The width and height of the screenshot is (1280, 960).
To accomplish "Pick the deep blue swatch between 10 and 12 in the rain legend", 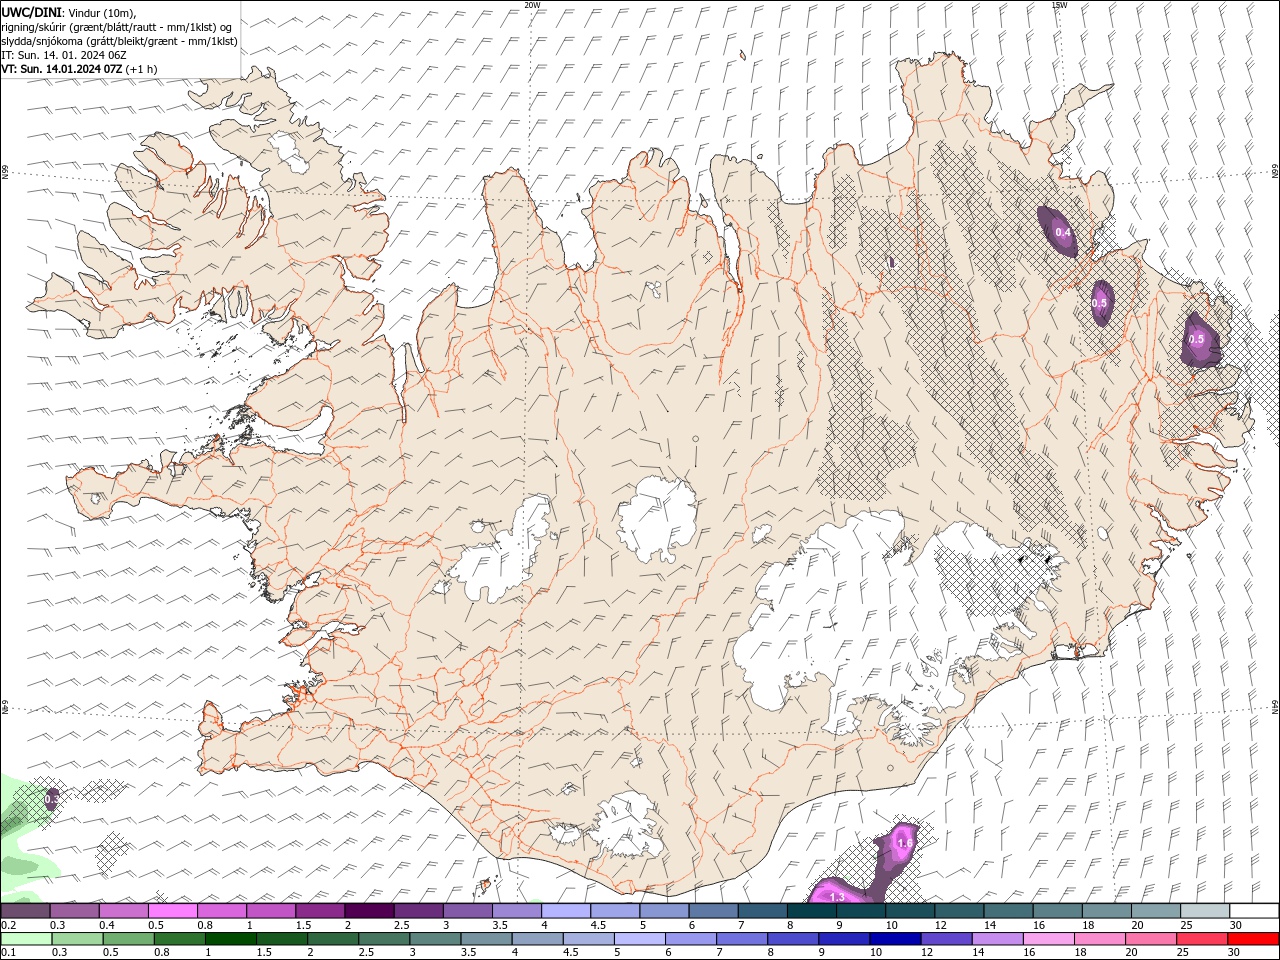I will click(895, 939).
